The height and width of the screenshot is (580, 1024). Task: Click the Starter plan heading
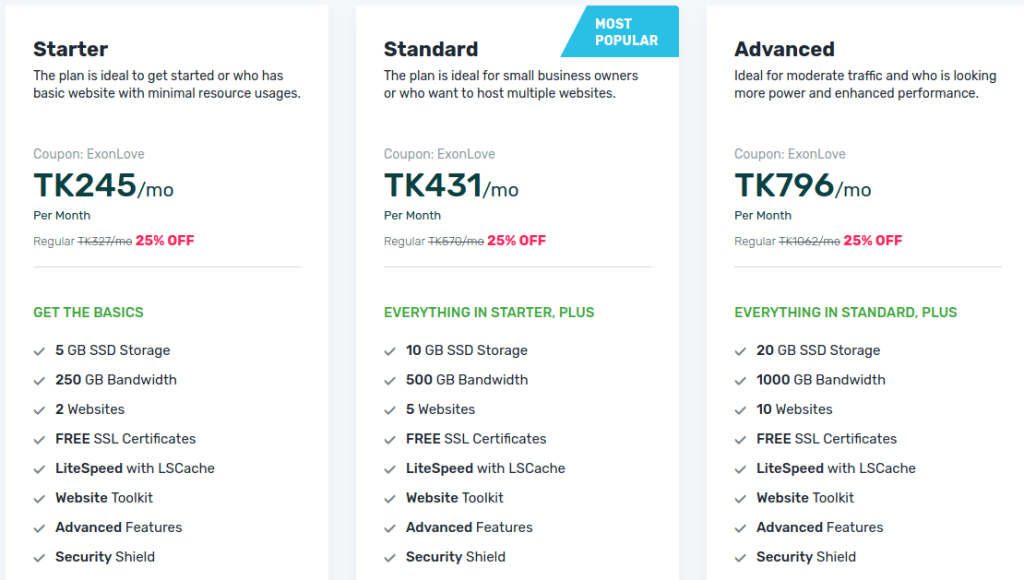pyautogui.click(x=70, y=48)
